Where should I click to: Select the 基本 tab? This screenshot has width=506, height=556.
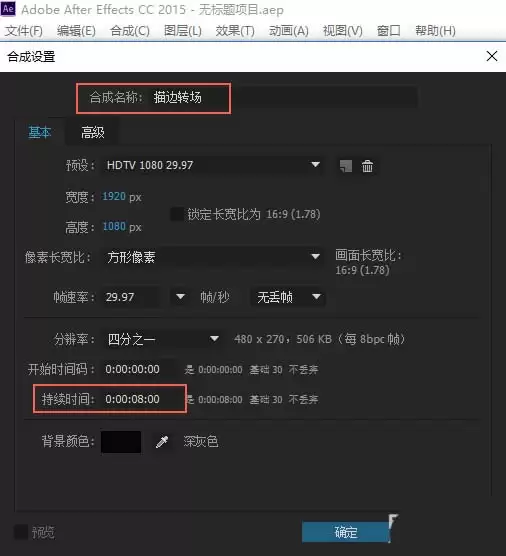tap(40, 133)
